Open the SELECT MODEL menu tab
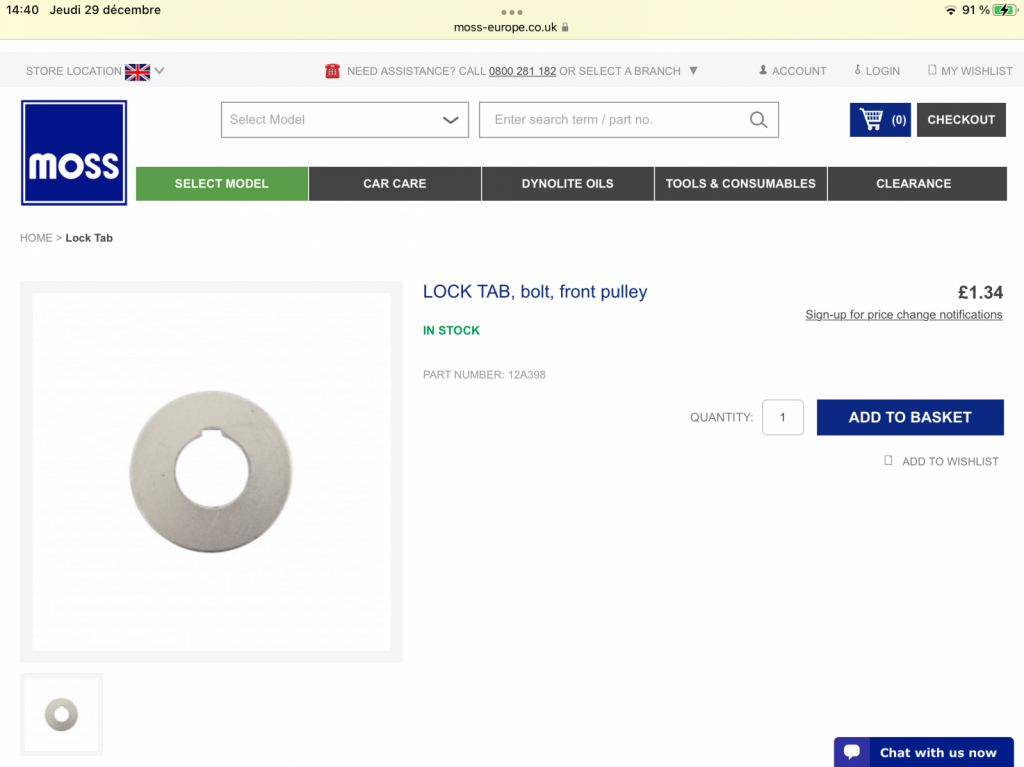The width and height of the screenshot is (1024, 767). pyautogui.click(x=221, y=184)
